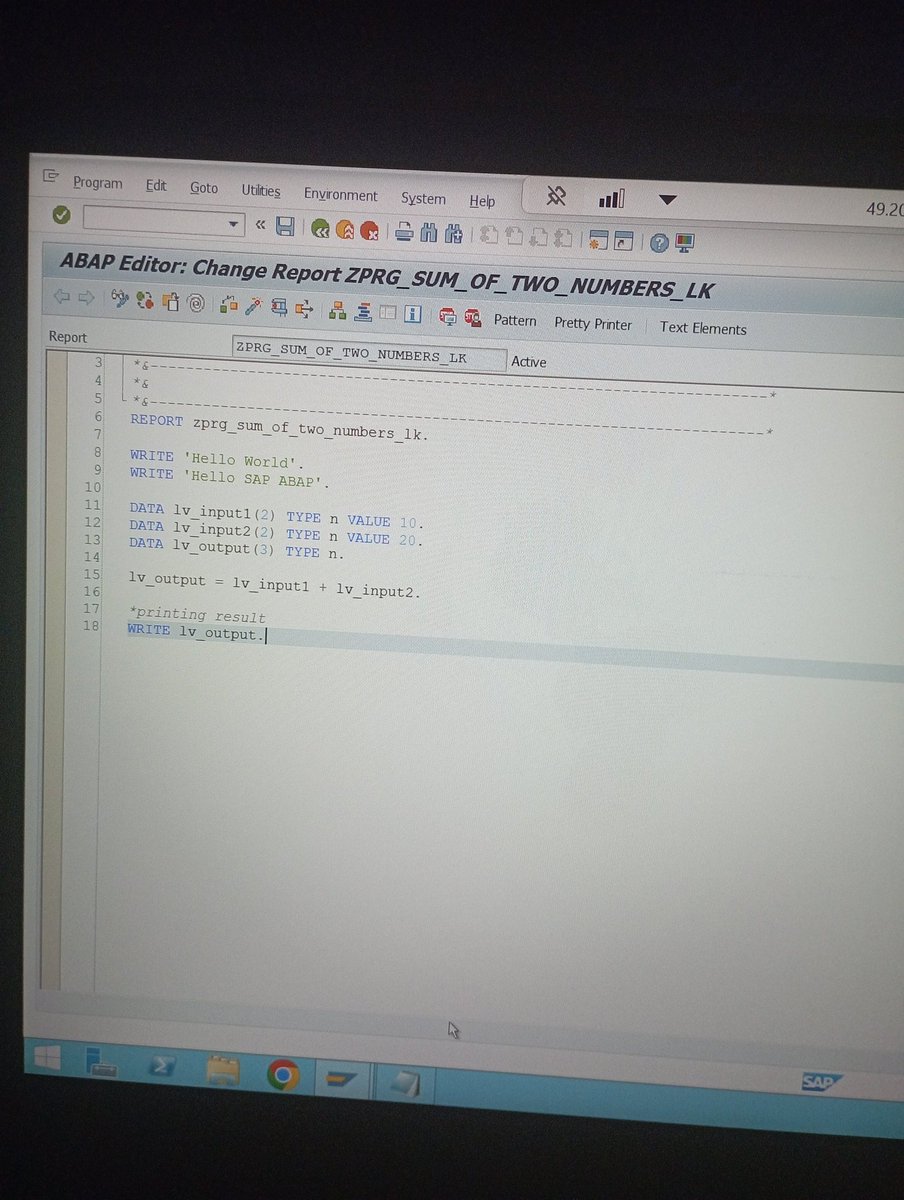
Task: Click the Find binoculars icon
Action: point(429,234)
